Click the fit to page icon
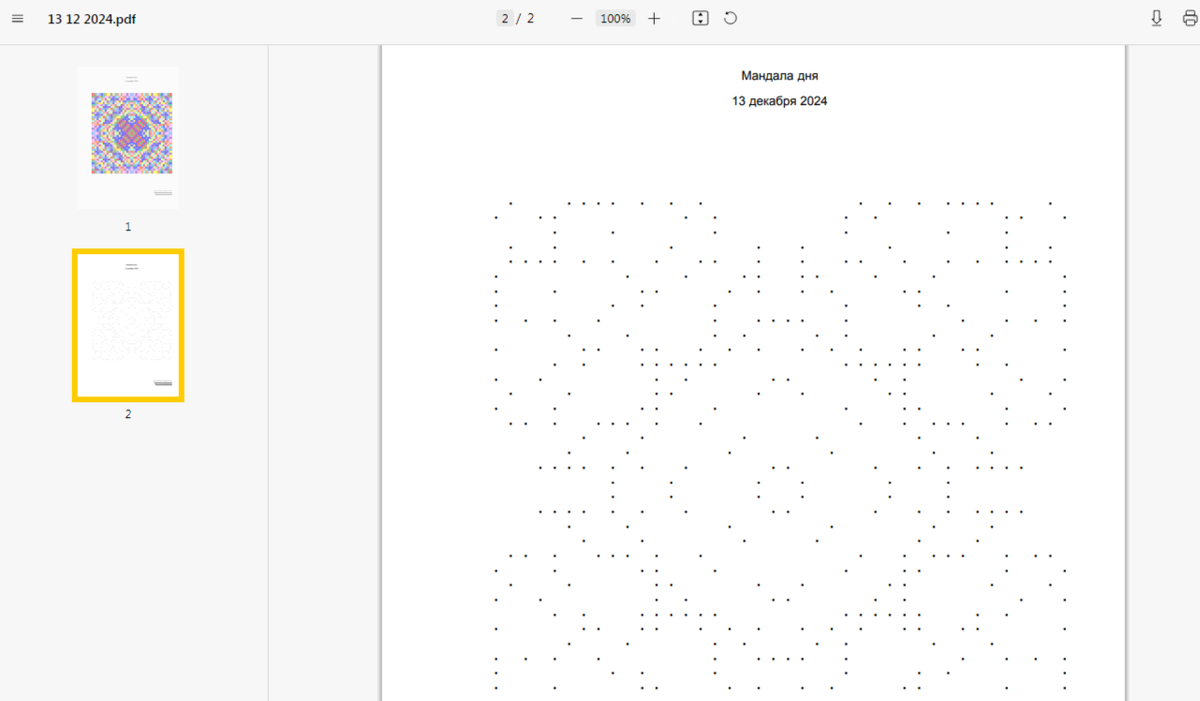 [700, 18]
